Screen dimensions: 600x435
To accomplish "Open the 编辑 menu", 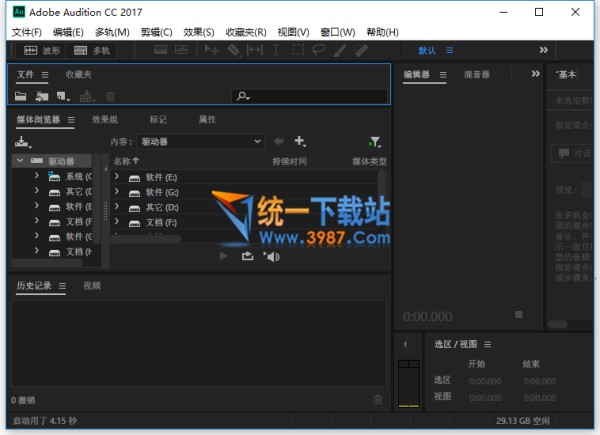I will (68, 32).
